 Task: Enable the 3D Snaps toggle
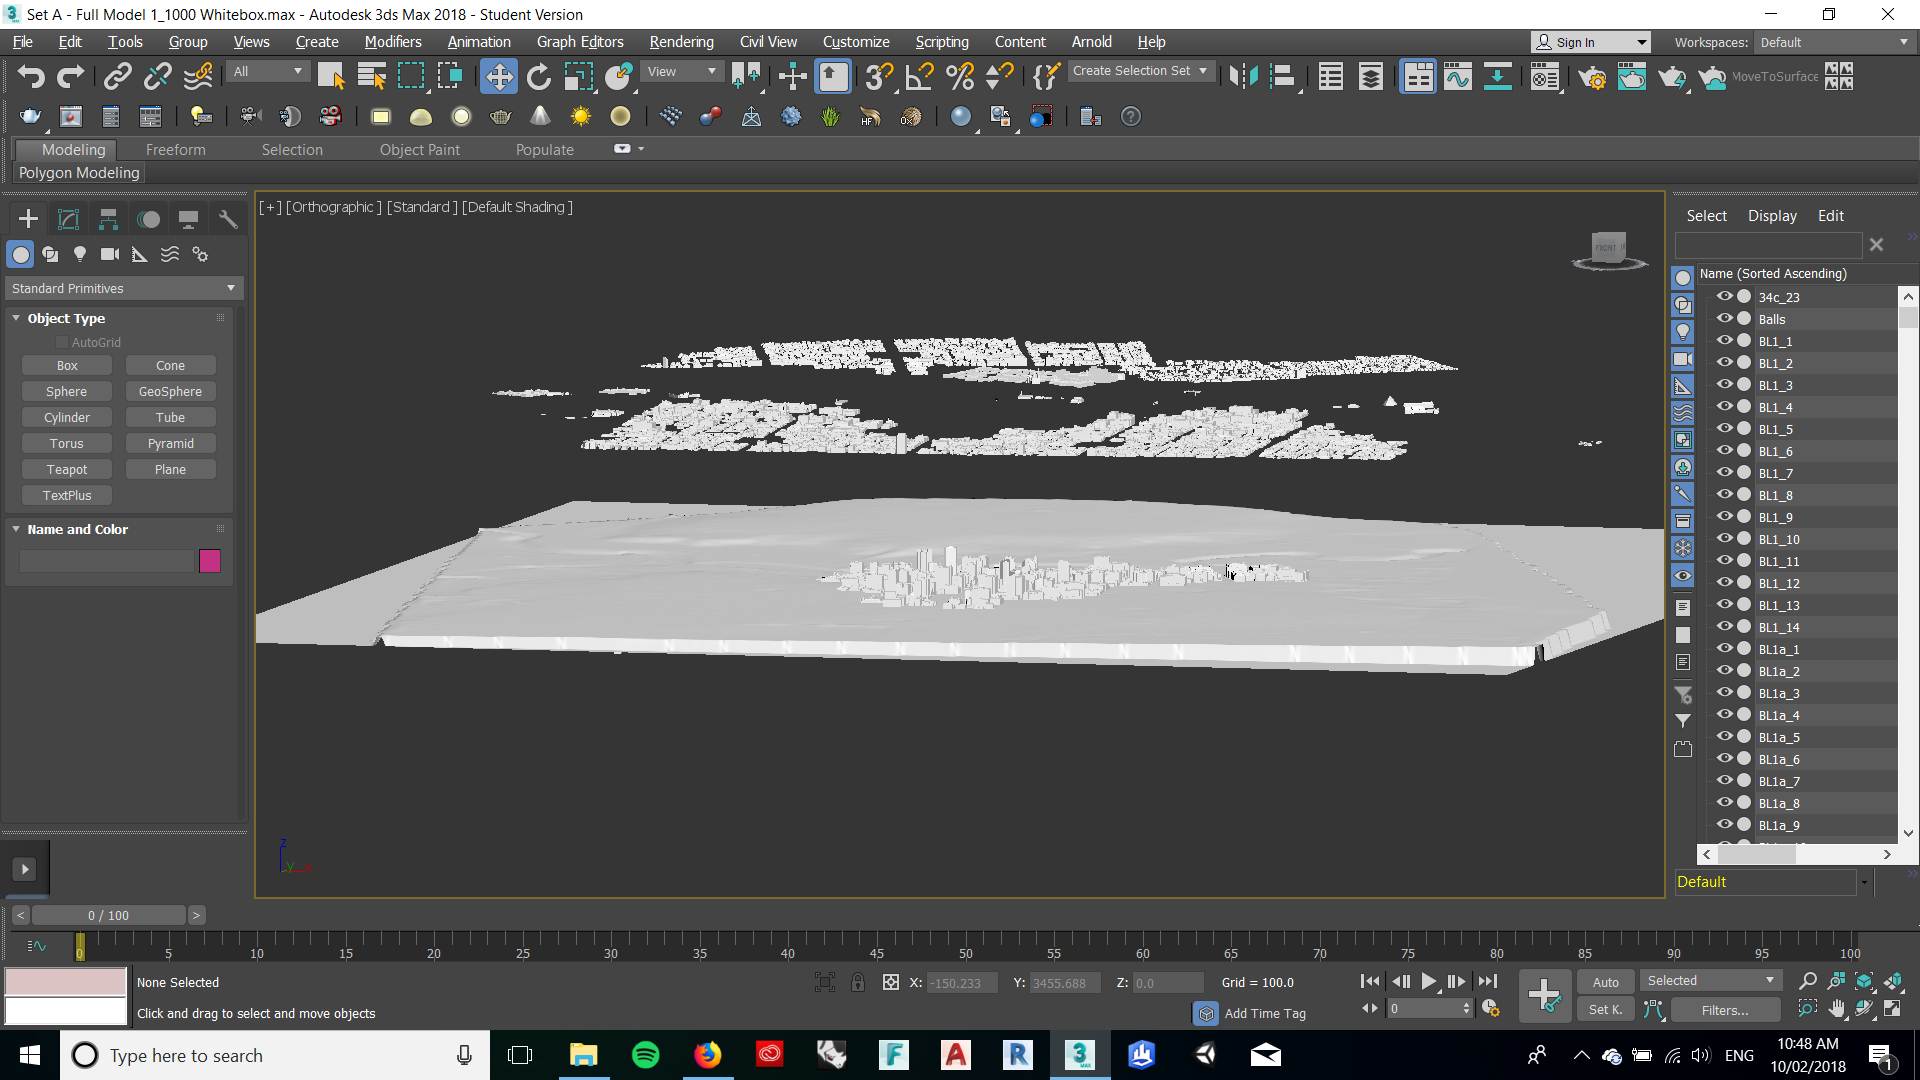point(878,76)
